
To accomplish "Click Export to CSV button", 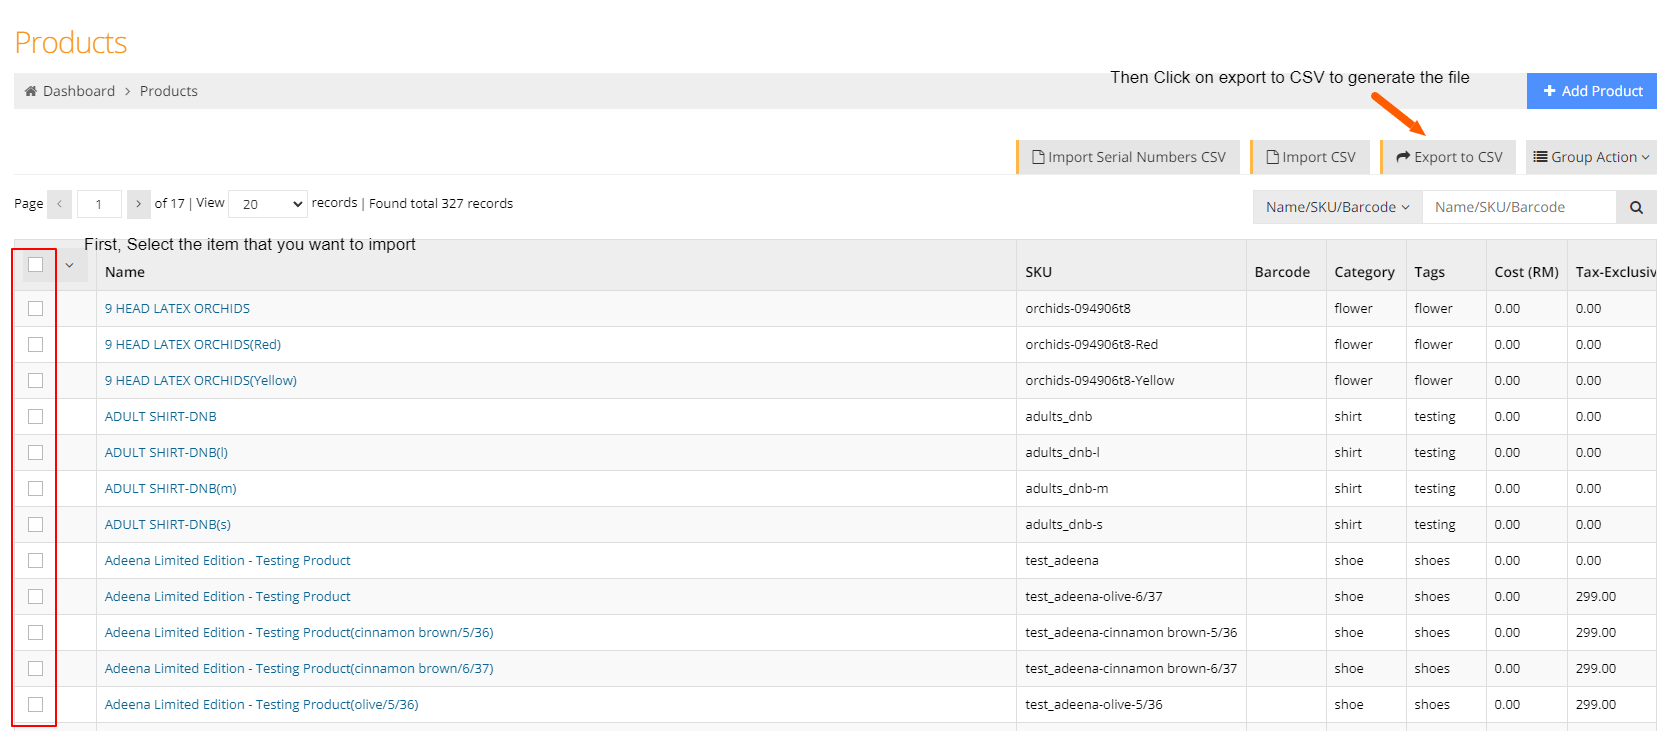I will tap(1449, 157).
